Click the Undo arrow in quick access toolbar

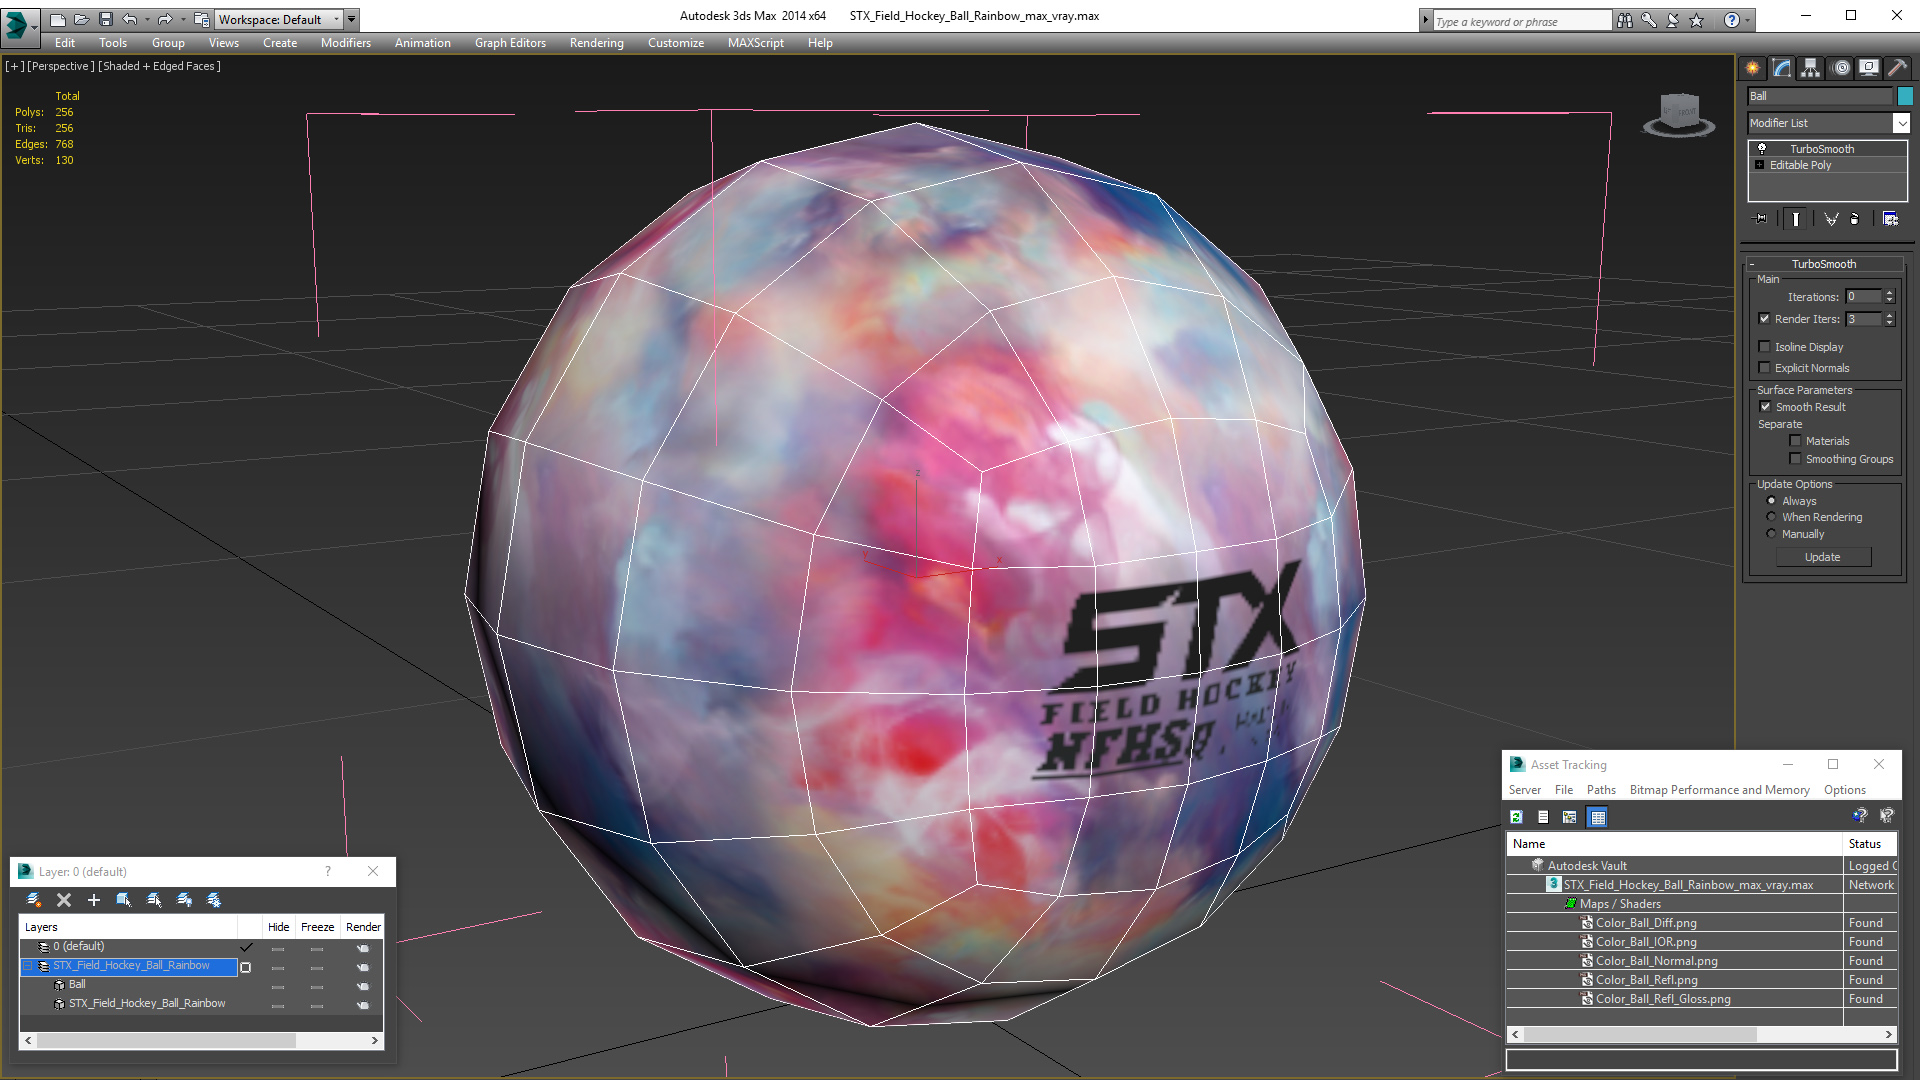click(x=129, y=19)
